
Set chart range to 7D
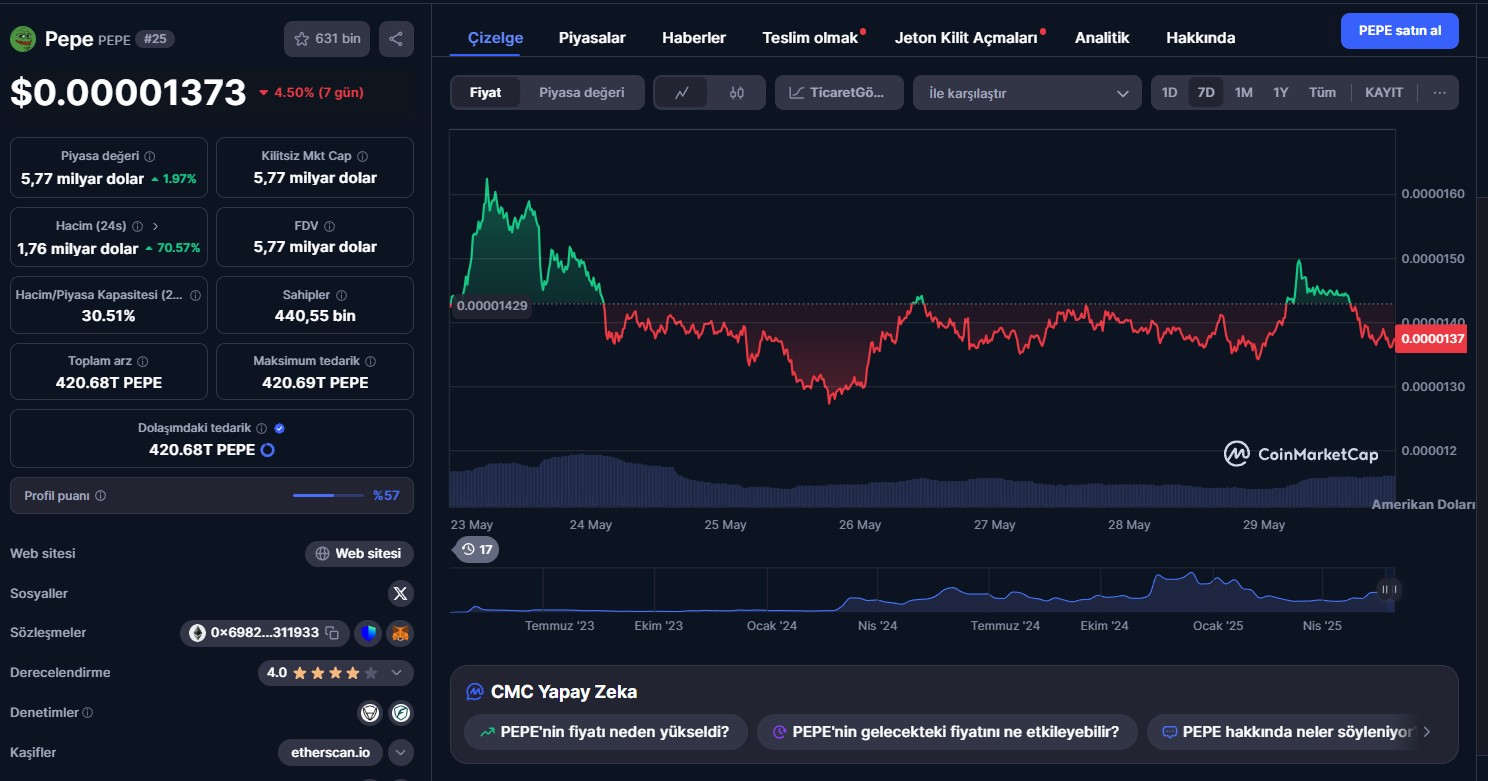1206,93
